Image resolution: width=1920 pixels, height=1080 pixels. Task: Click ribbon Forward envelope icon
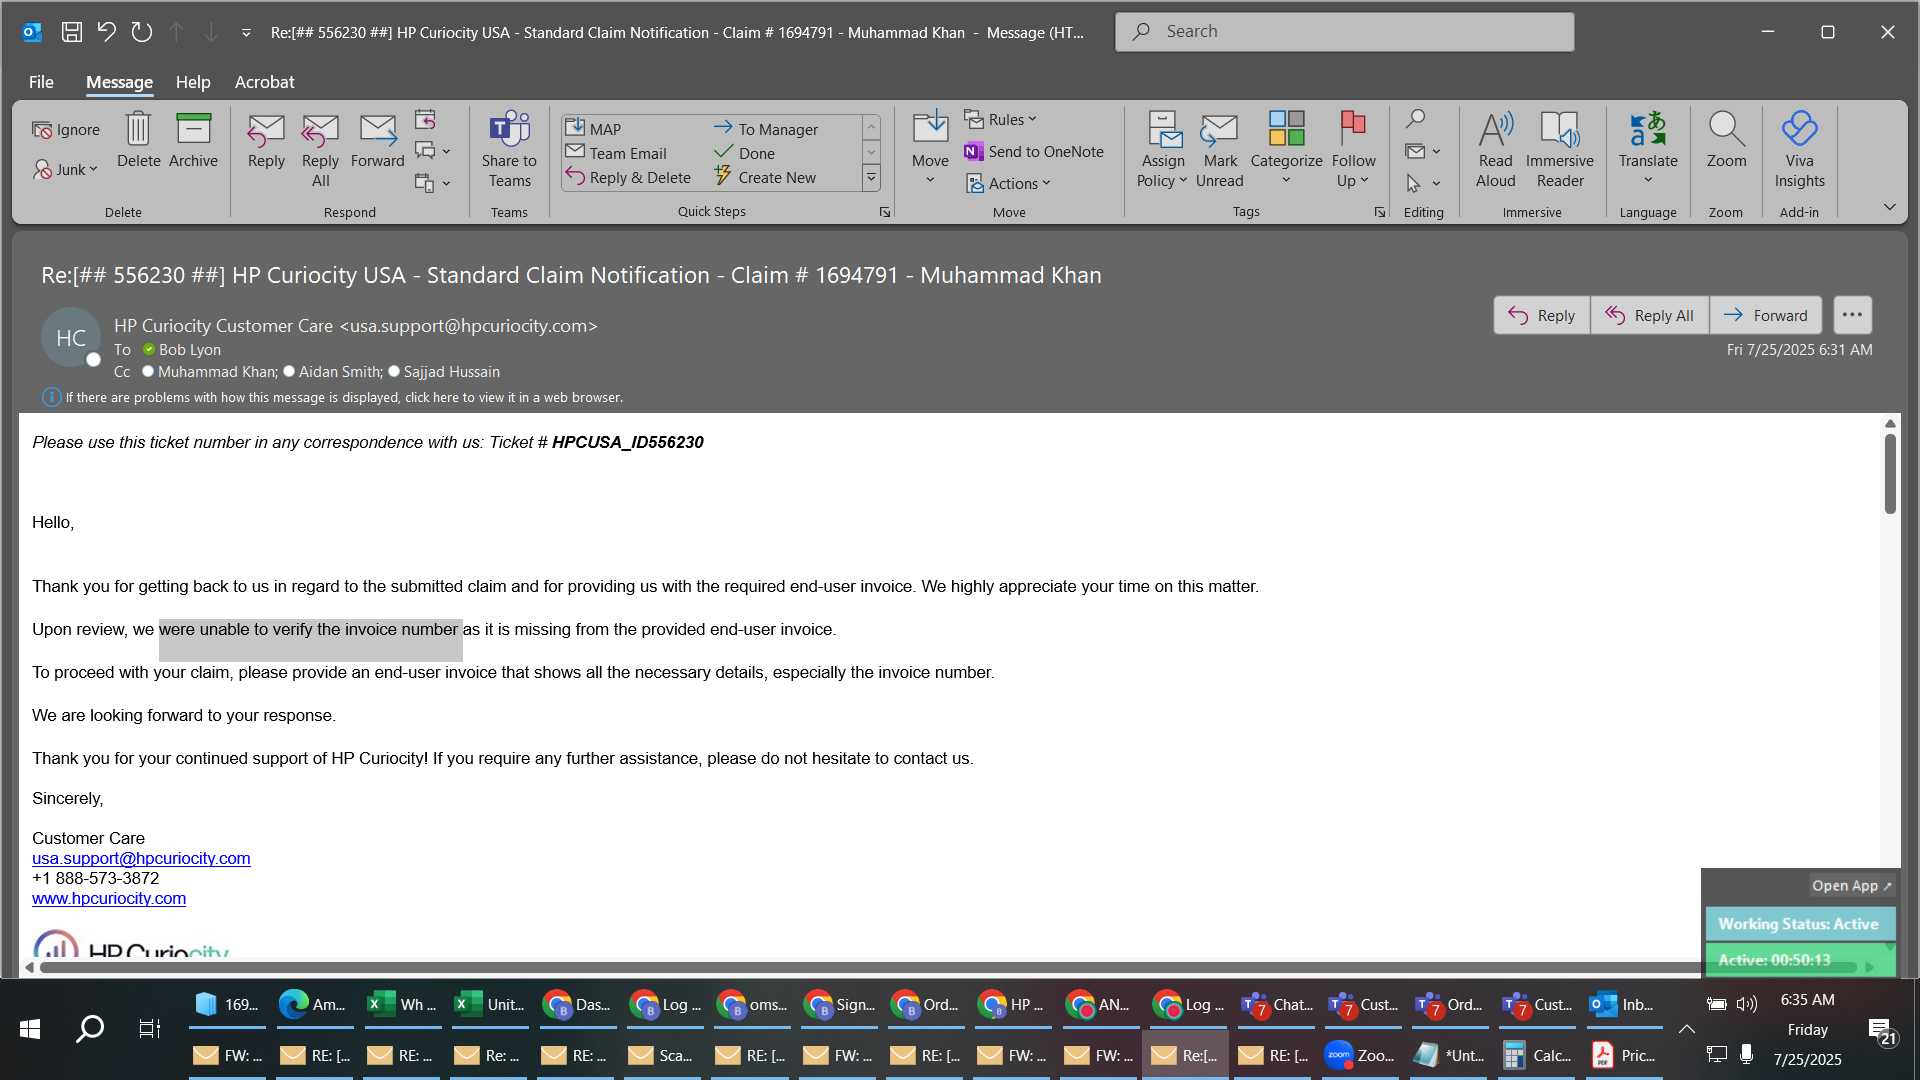coord(377,140)
